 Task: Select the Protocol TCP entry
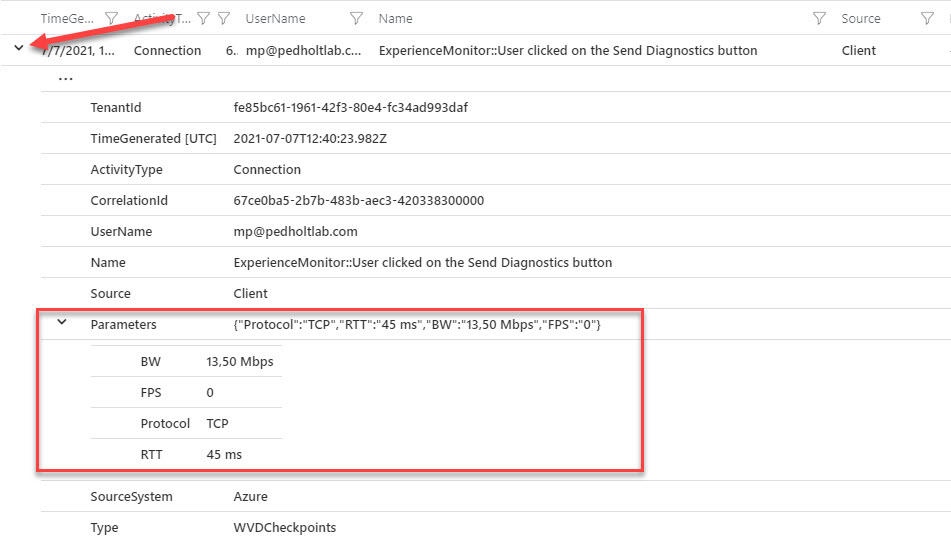click(x=186, y=424)
